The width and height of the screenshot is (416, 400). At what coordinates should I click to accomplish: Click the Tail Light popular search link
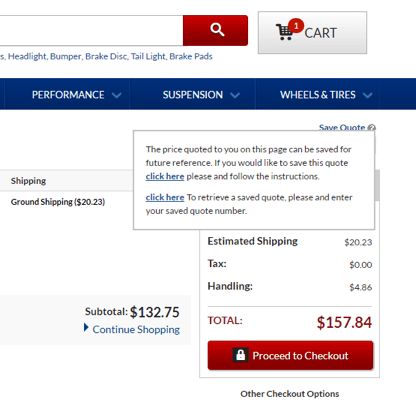(x=148, y=56)
